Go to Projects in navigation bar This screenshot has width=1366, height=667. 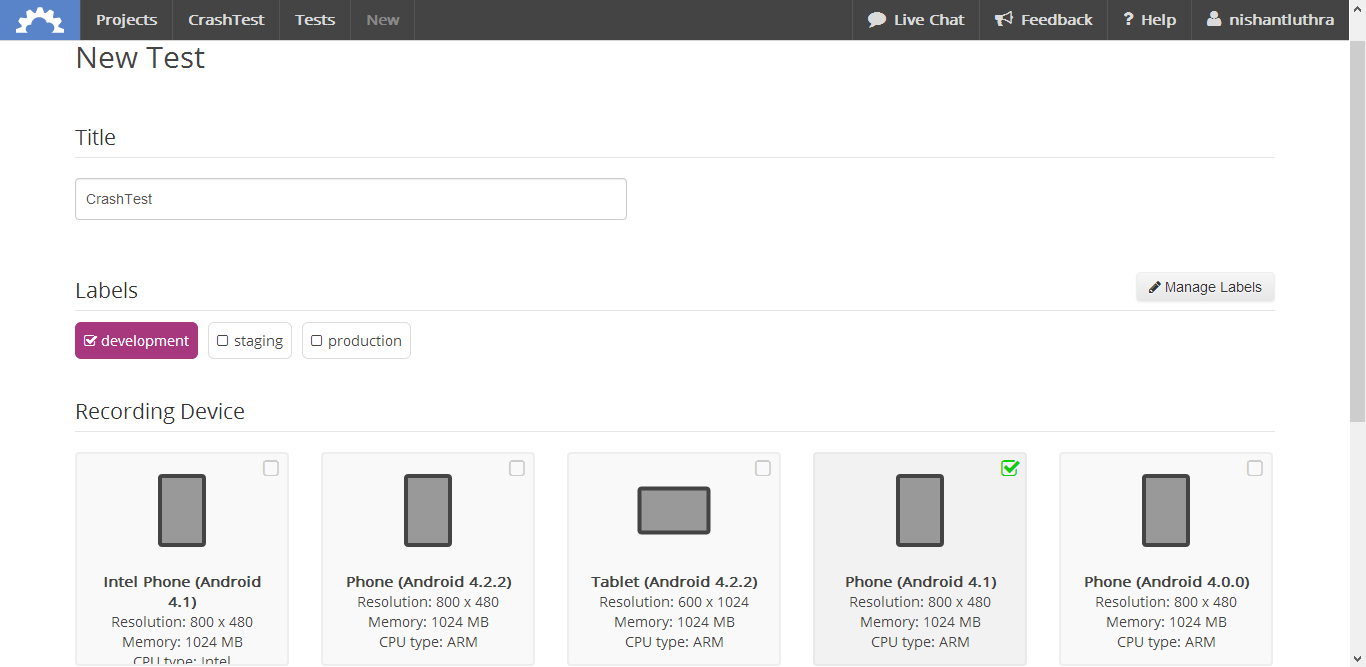point(126,20)
